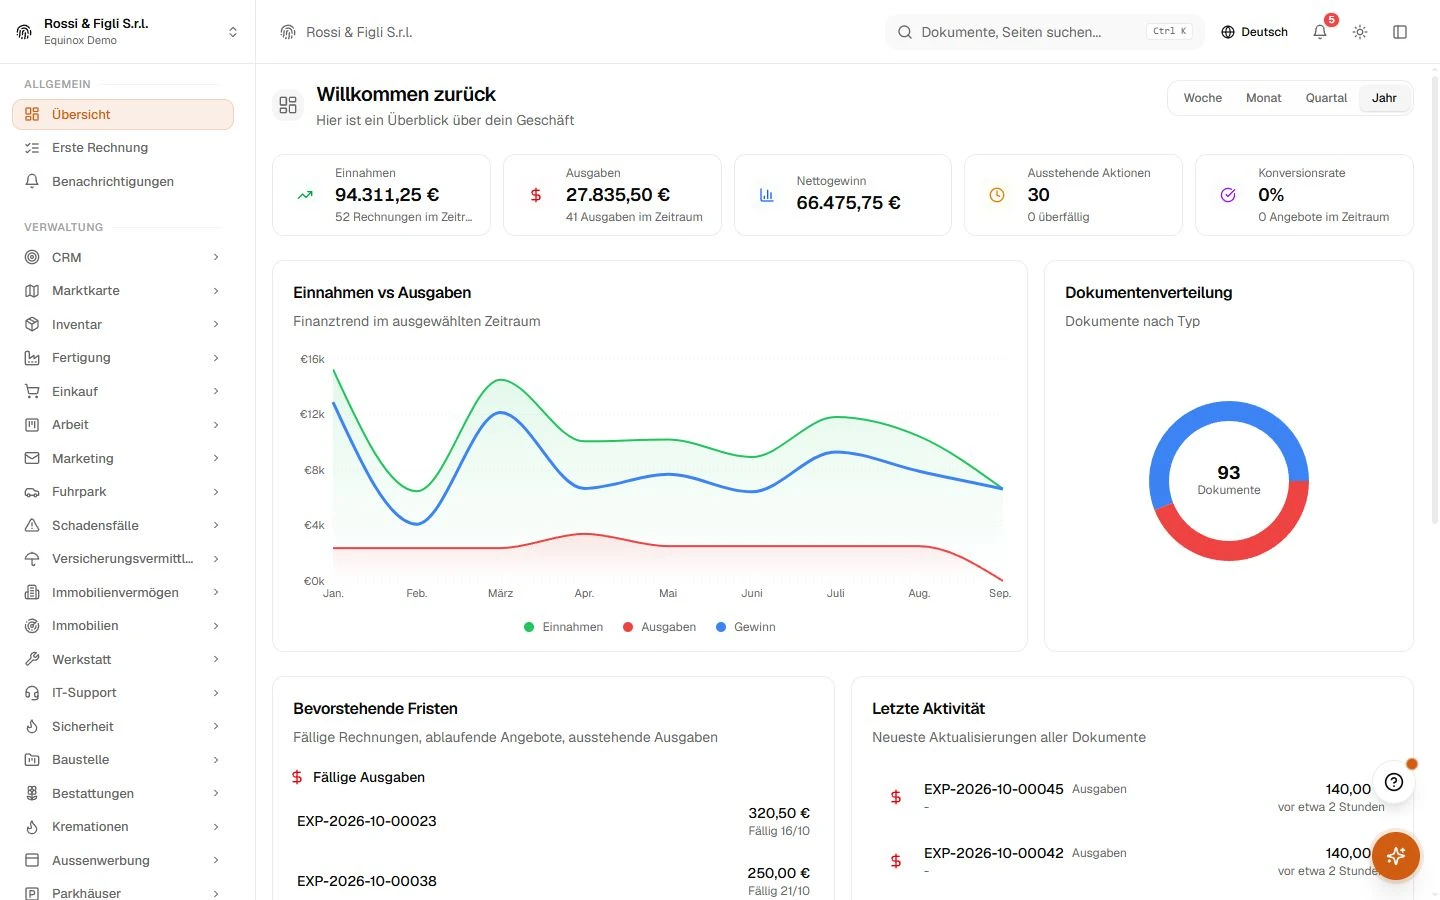The image size is (1440, 900).
Task: Toggle the Ausgaben red legend dot
Action: tap(628, 627)
